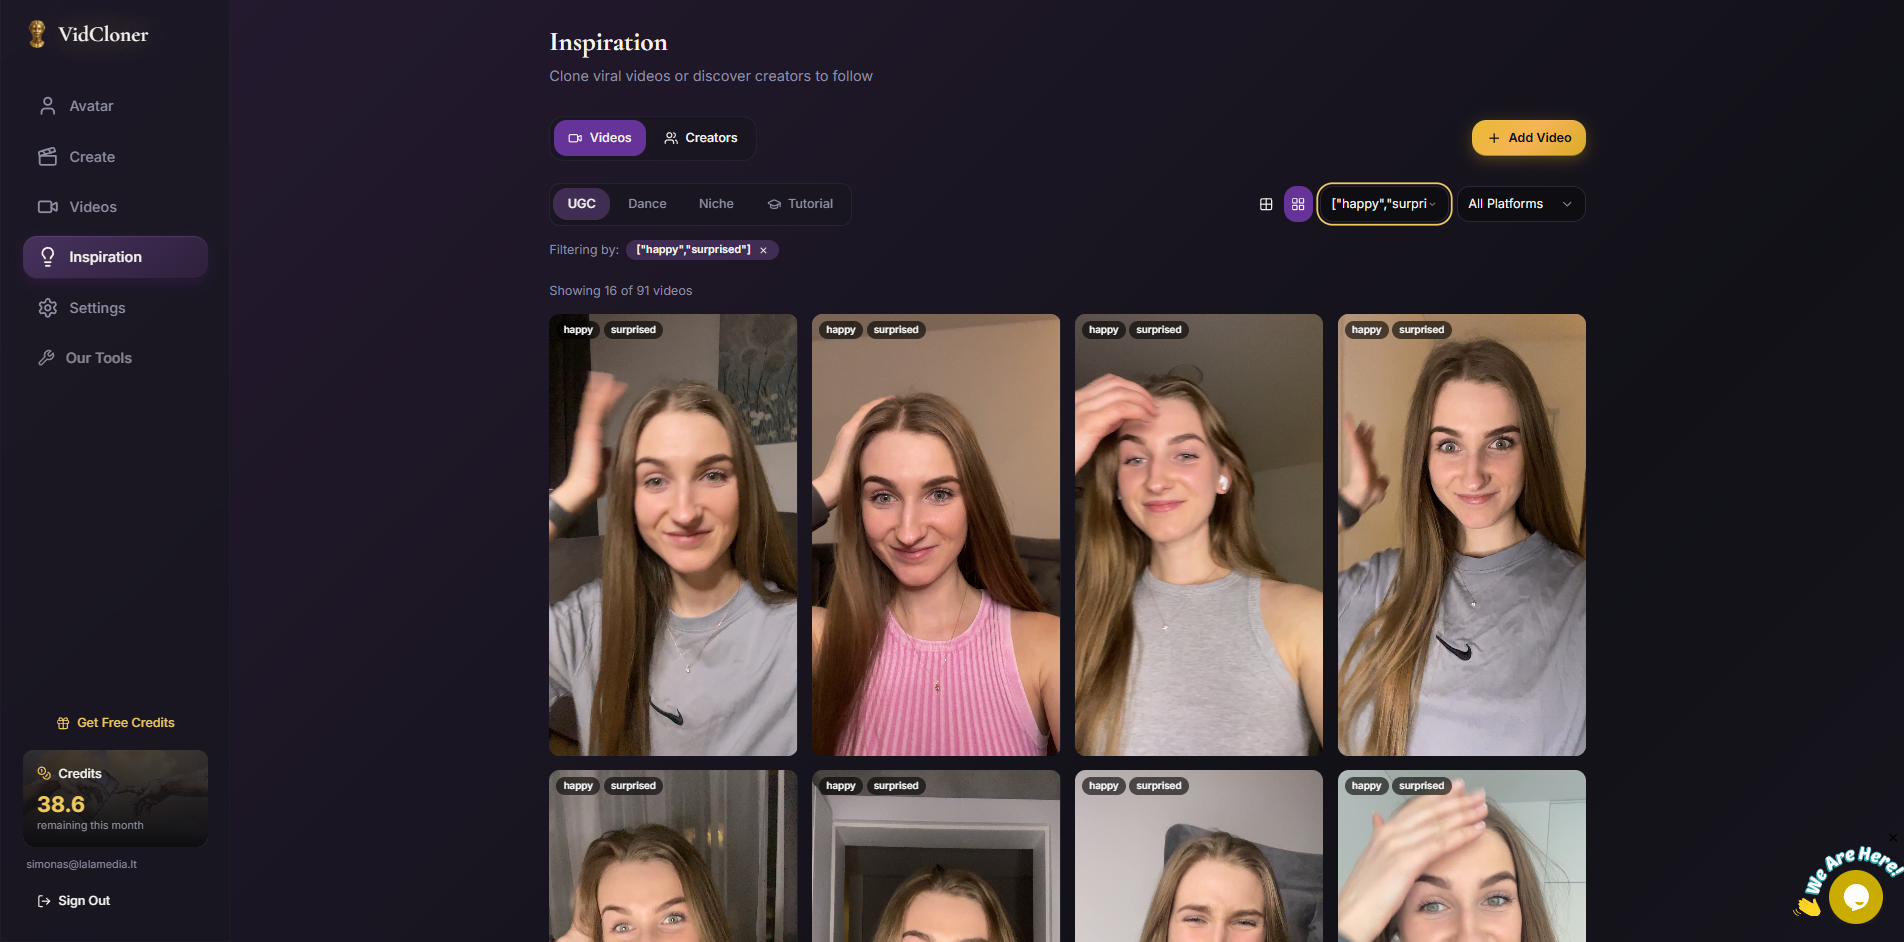Remove the happy,surprised filter chip
This screenshot has height=942, width=1904.
pyautogui.click(x=764, y=249)
